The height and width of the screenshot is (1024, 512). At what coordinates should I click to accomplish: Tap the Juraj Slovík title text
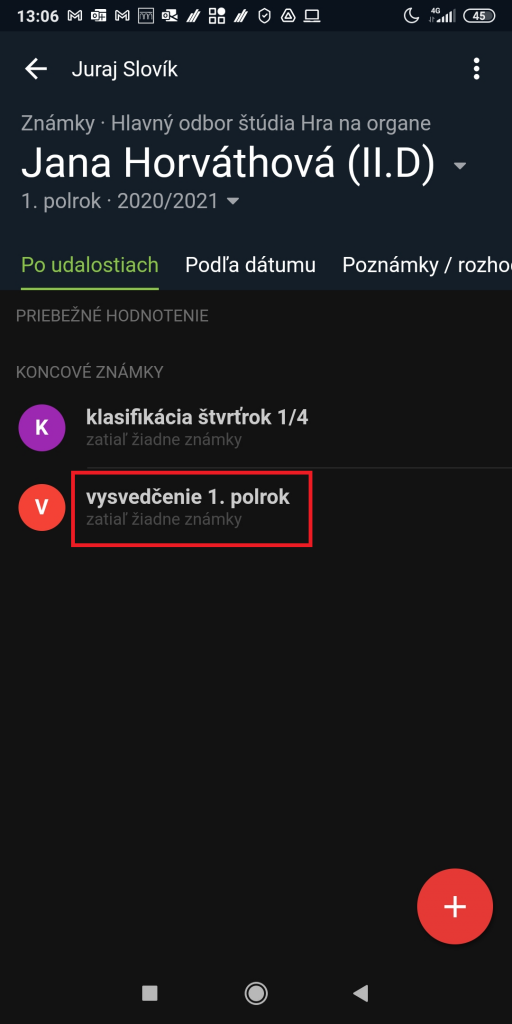(x=124, y=69)
